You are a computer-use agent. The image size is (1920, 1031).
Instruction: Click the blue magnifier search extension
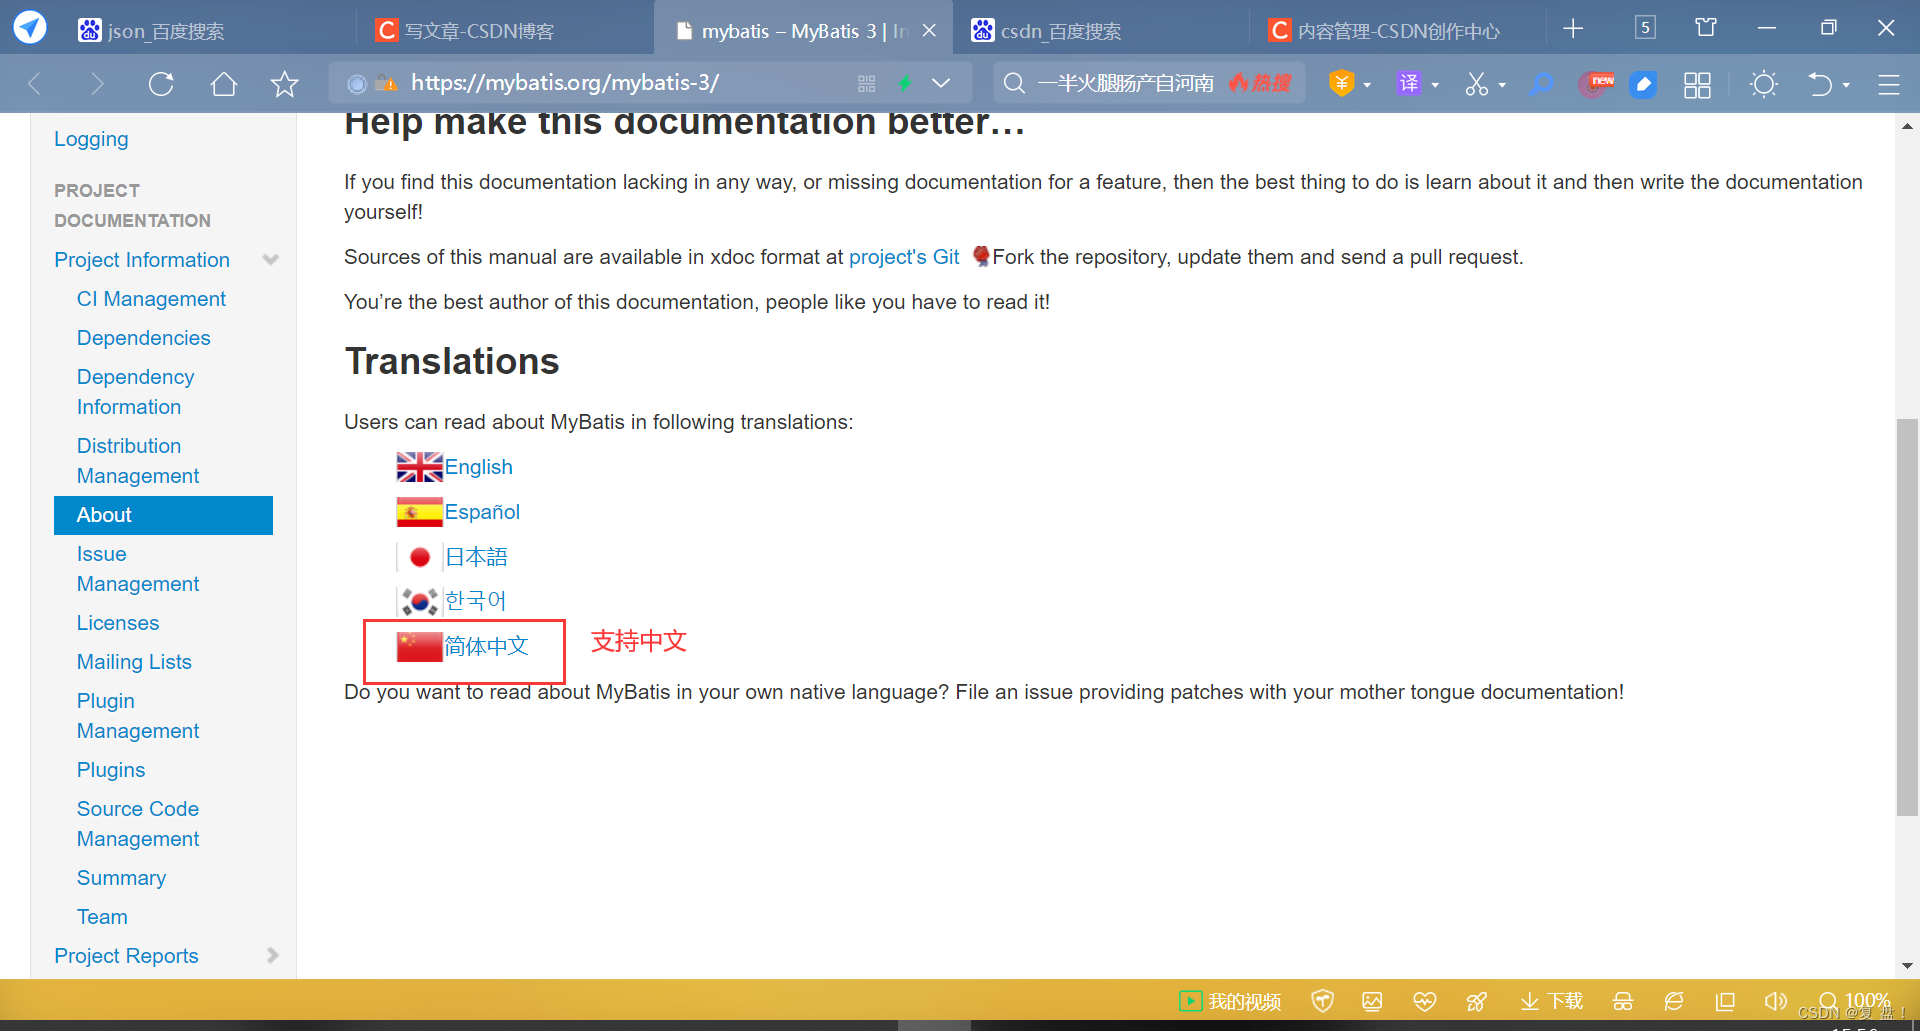1542,84
